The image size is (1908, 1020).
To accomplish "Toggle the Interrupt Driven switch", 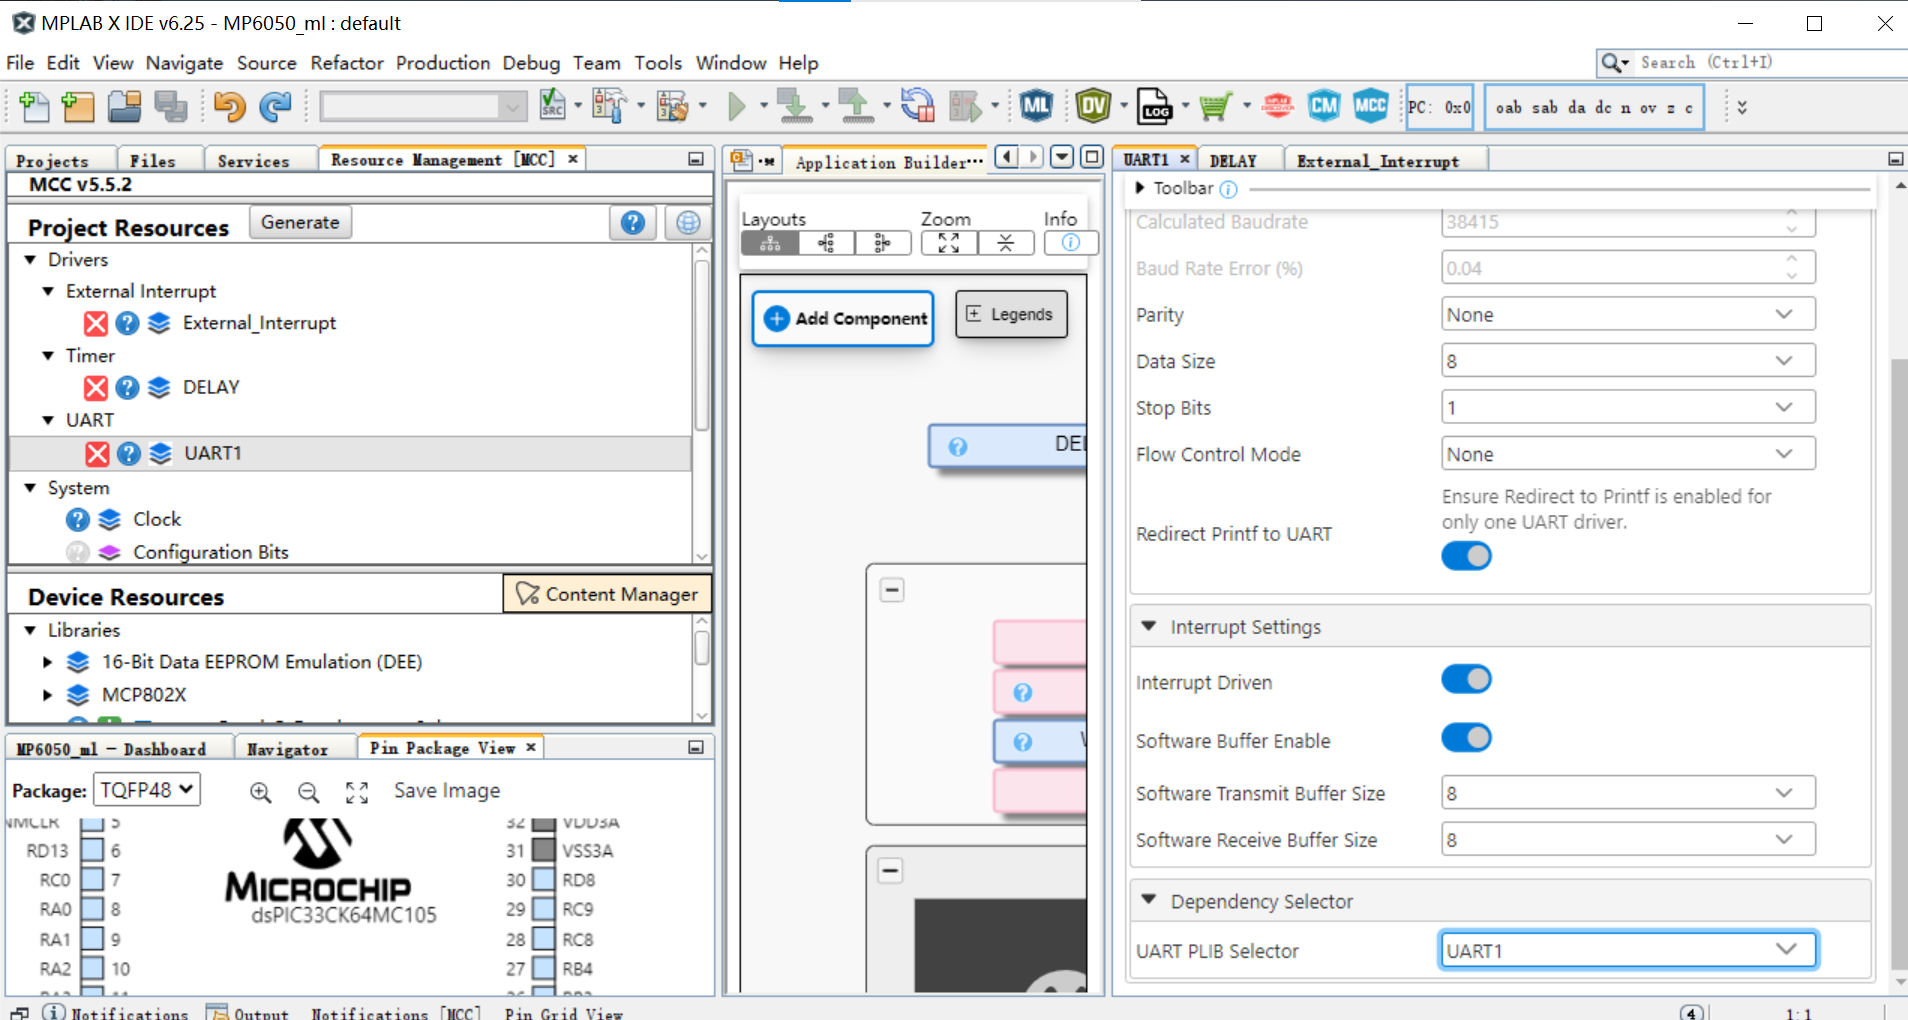I will coord(1466,680).
